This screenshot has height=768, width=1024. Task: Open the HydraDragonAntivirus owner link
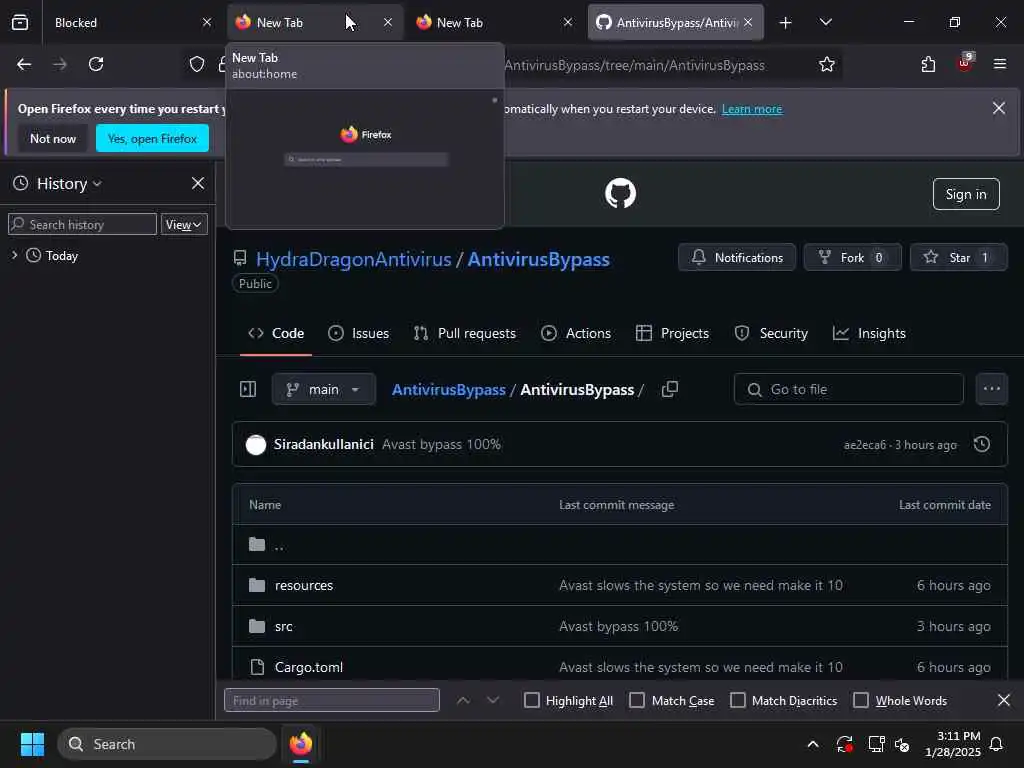(x=353, y=259)
